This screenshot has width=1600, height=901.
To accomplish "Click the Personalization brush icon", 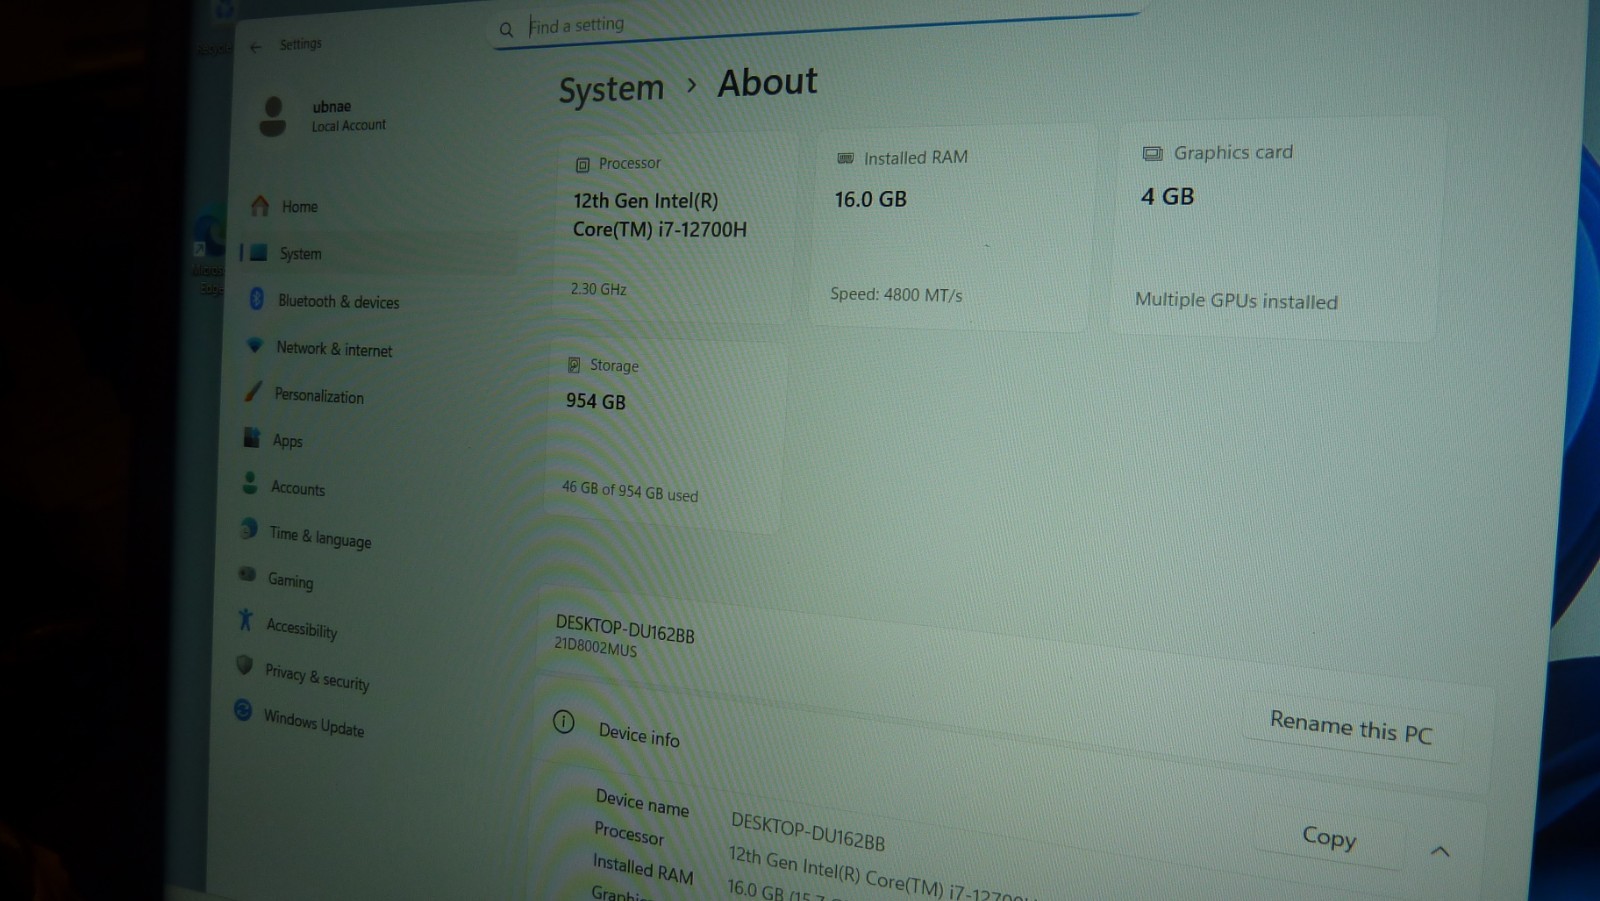I will [x=253, y=391].
